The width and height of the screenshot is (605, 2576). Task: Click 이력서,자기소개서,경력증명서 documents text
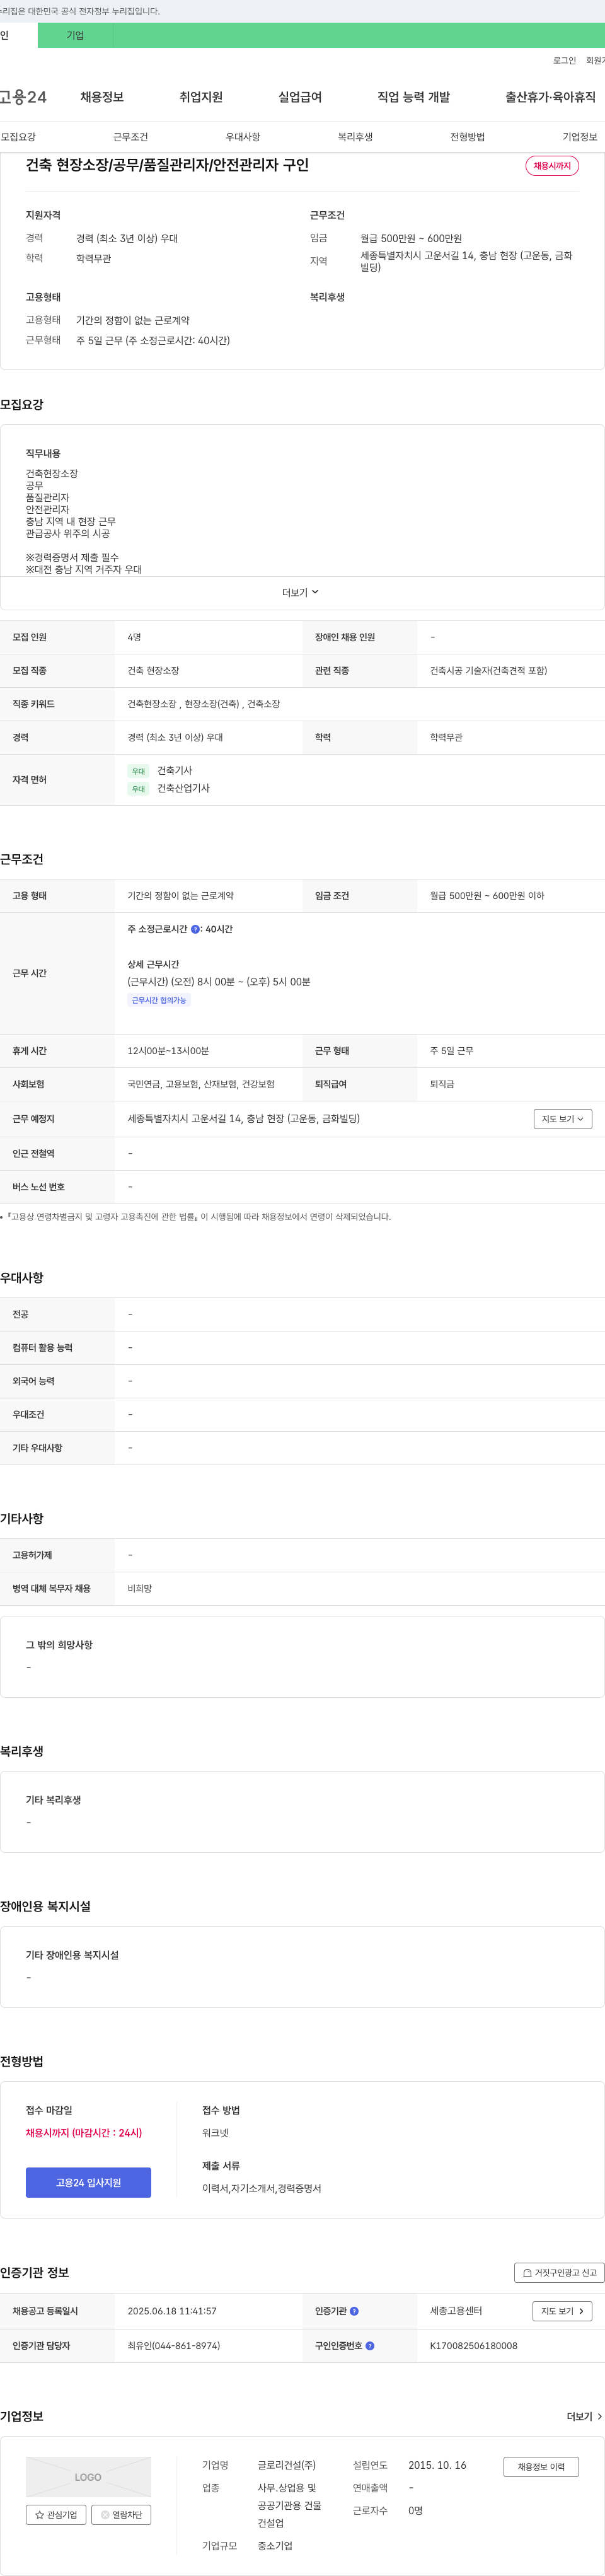[x=262, y=2188]
